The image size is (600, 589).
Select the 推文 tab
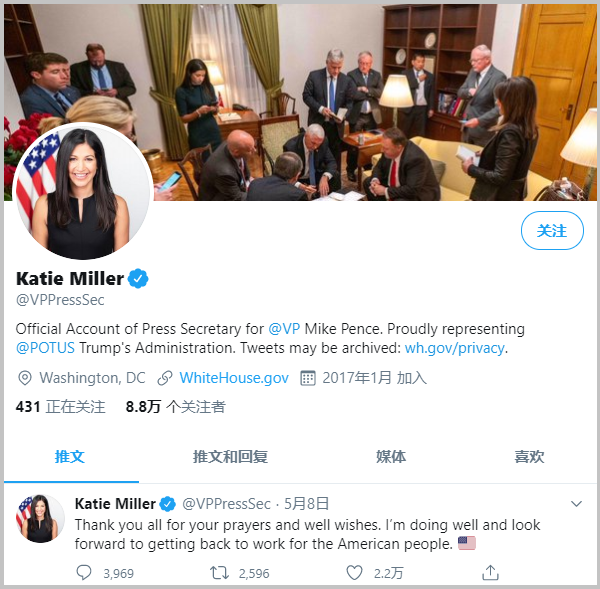tap(69, 457)
